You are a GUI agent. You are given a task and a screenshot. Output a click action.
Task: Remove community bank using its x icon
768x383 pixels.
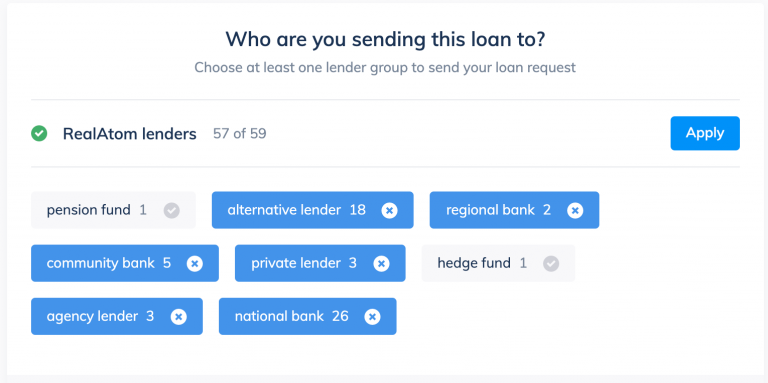[x=194, y=263]
